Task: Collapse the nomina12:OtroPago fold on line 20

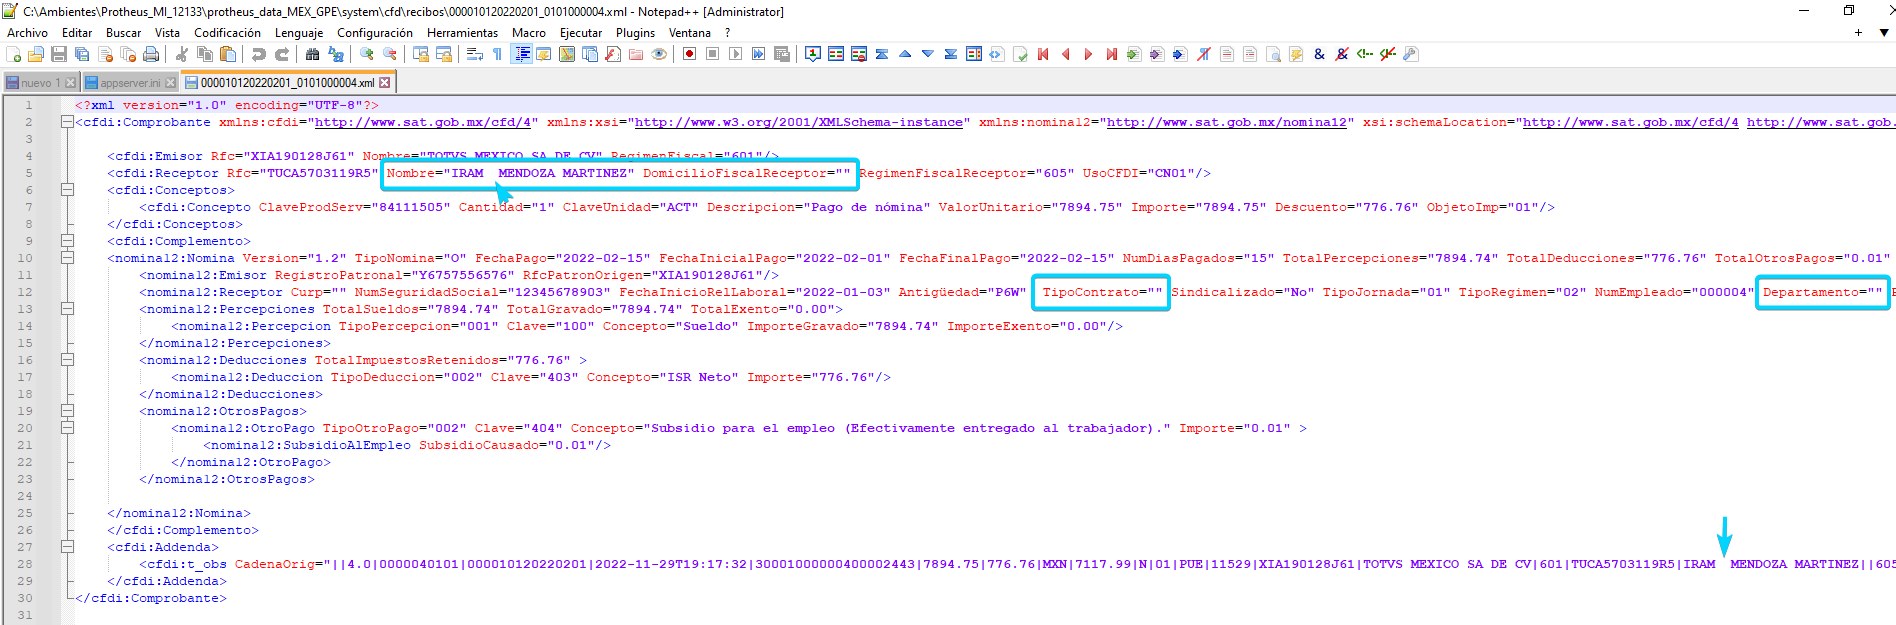Action: click(x=67, y=428)
